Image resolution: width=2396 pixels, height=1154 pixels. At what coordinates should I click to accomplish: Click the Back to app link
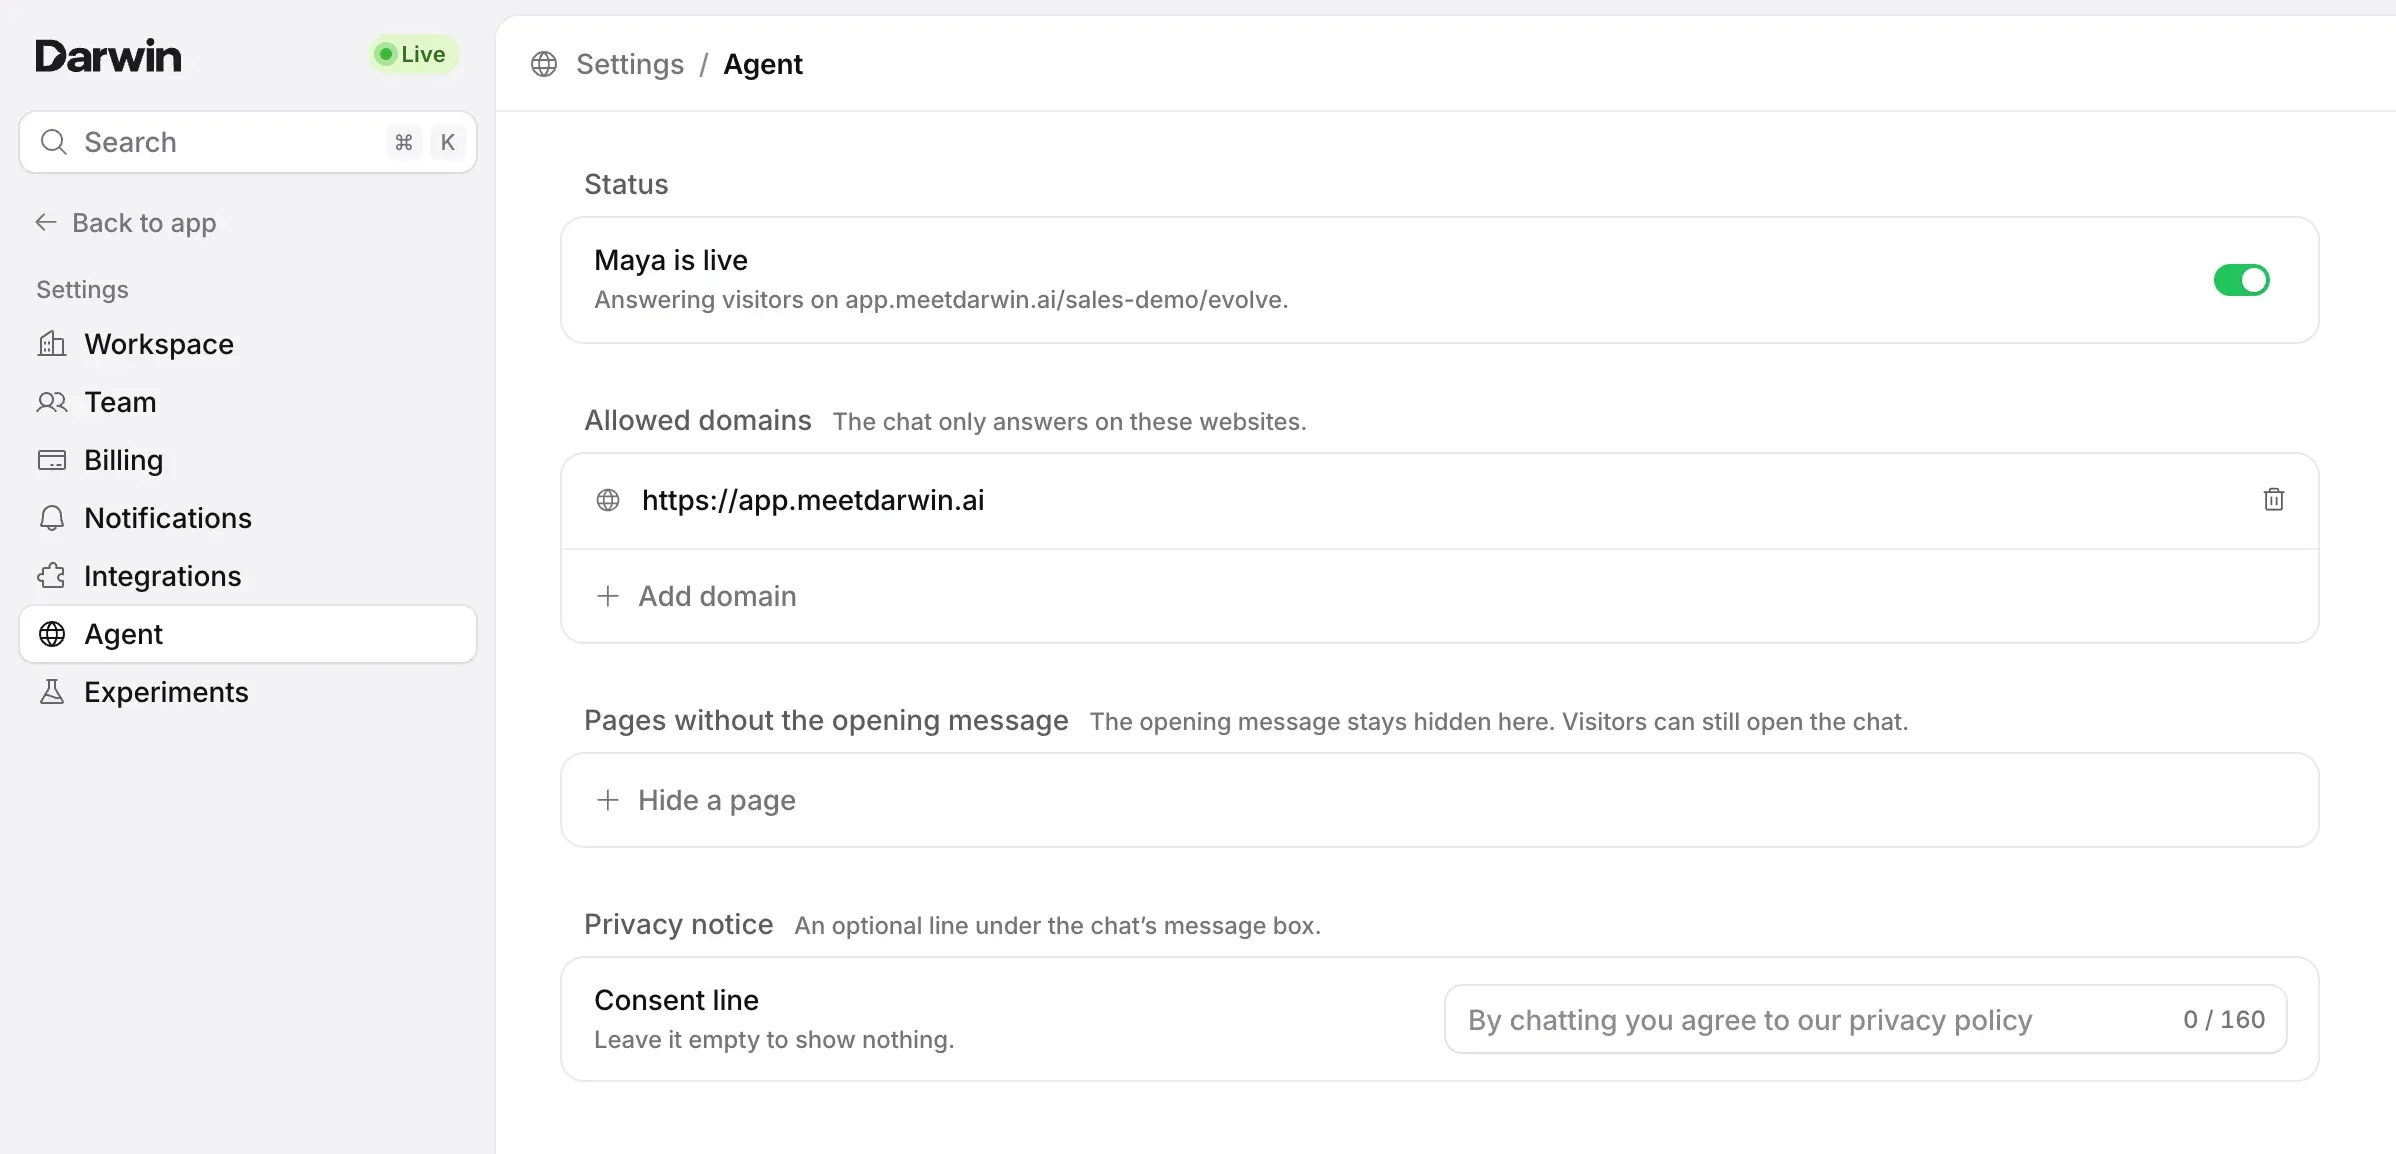point(126,222)
